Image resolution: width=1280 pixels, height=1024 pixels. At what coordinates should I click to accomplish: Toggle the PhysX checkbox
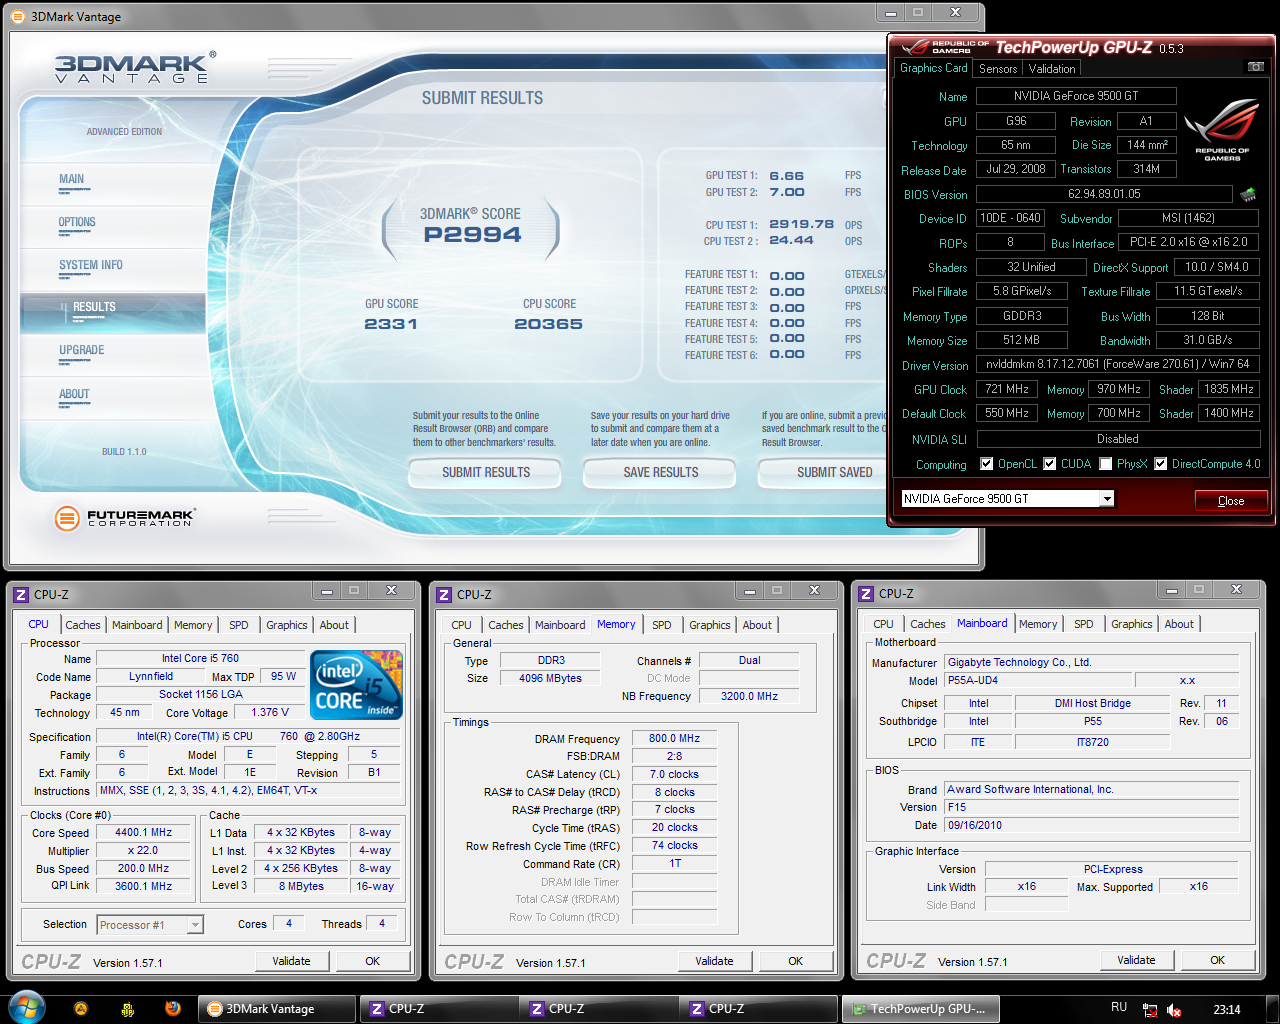click(1106, 464)
